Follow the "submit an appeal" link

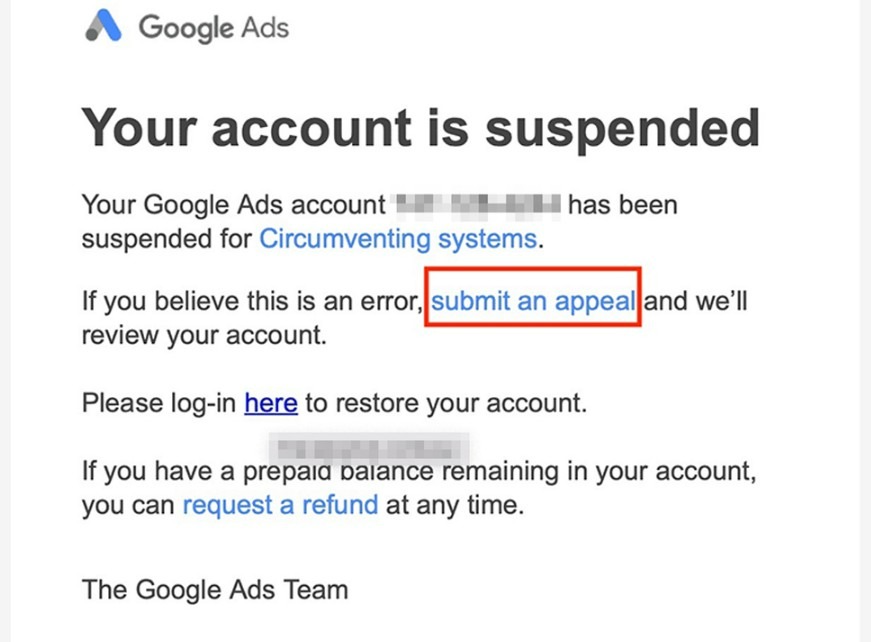pos(533,300)
